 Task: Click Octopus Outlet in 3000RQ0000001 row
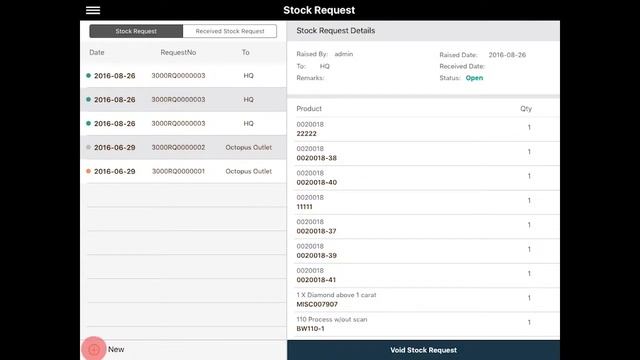point(249,171)
